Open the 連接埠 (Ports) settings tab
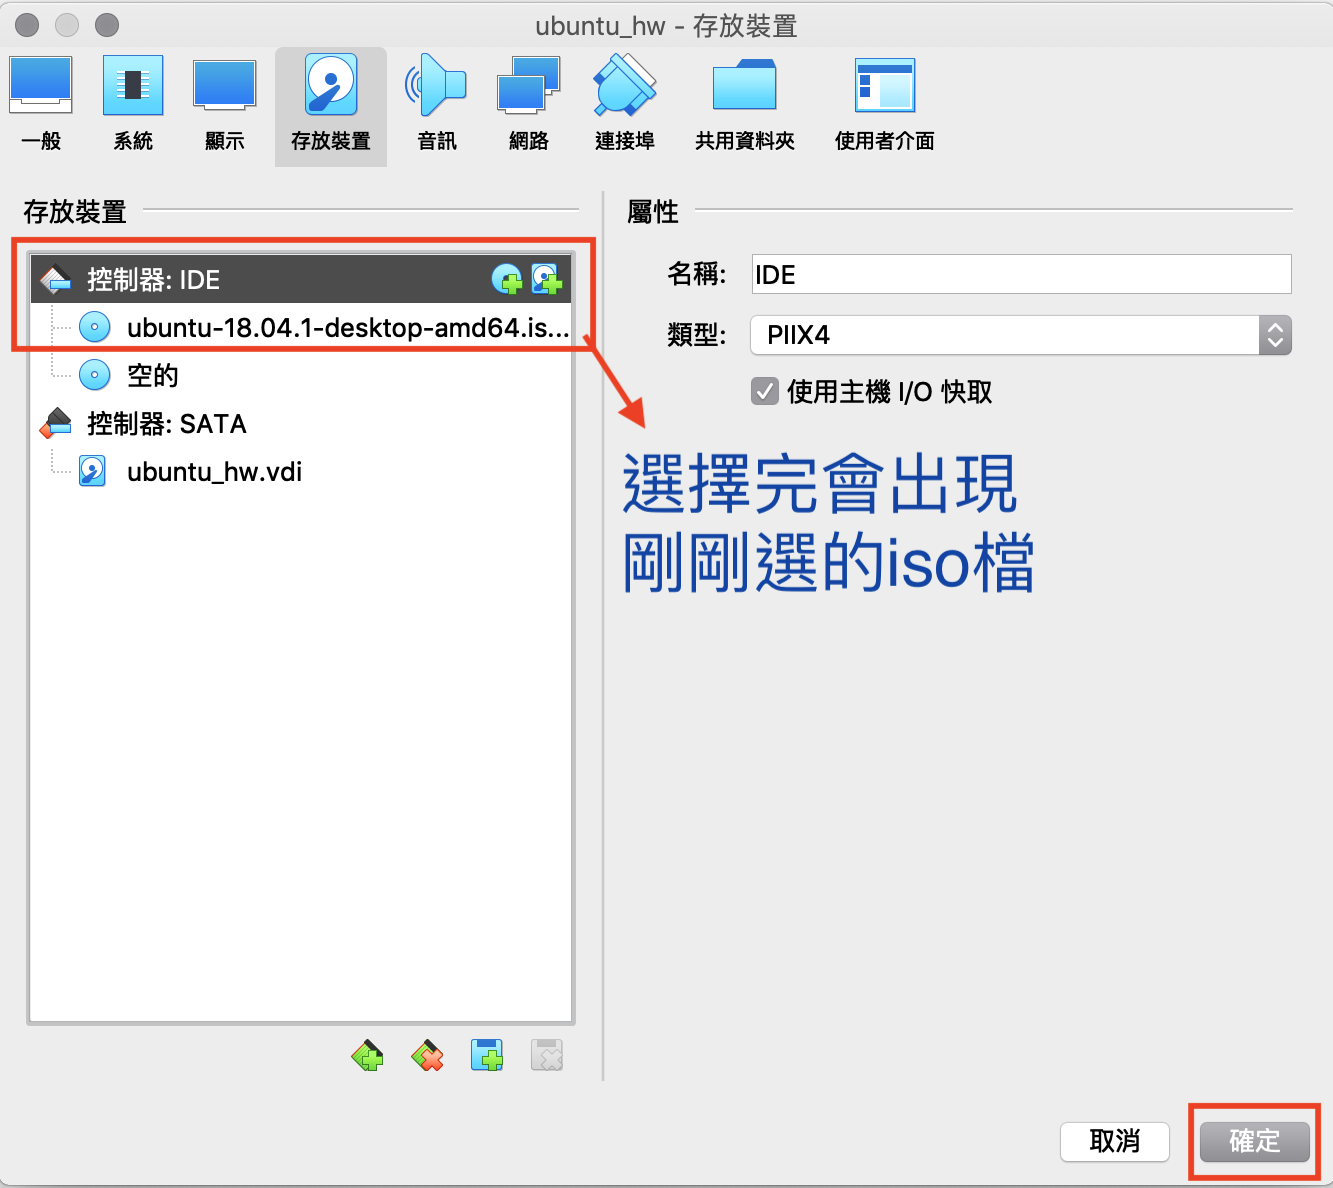Viewport: 1333px width, 1188px height. (x=625, y=106)
